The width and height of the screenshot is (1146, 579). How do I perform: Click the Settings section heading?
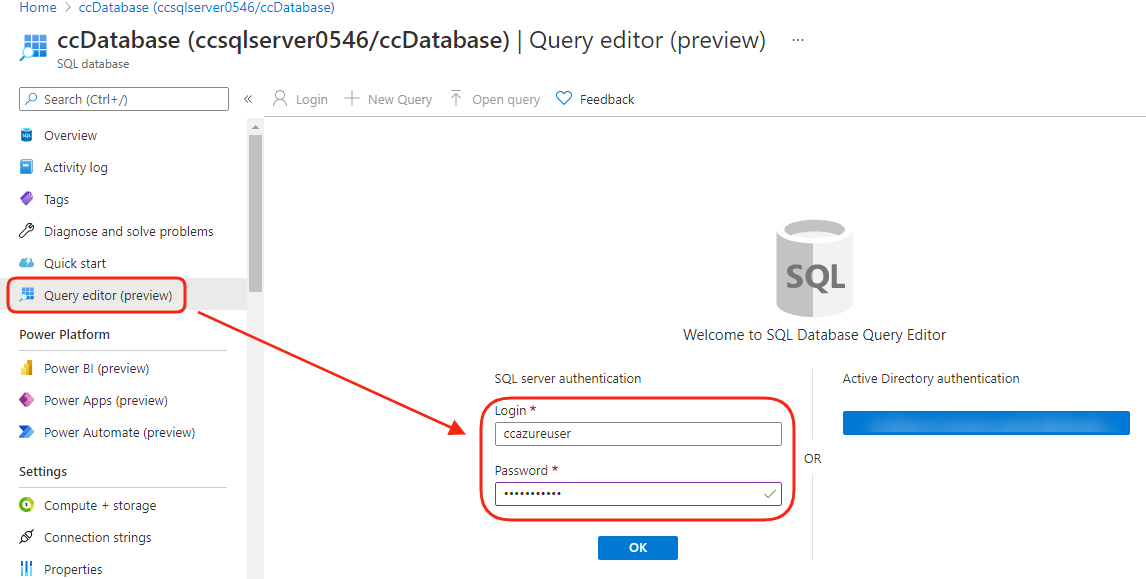(x=43, y=472)
